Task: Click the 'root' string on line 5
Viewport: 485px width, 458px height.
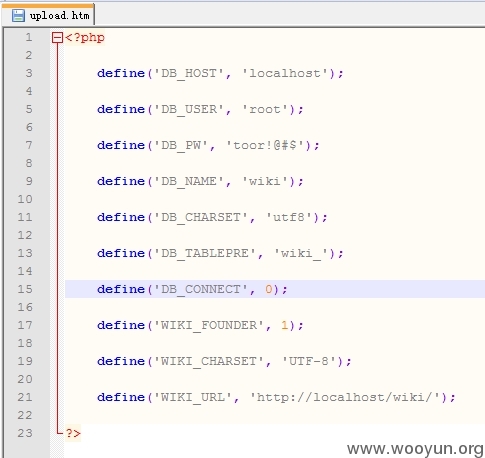Action: [x=265, y=109]
